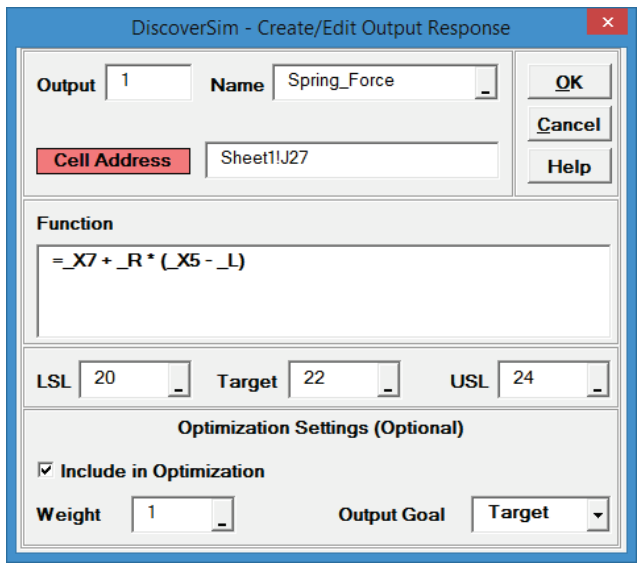Click the Target value field showing 22
Image resolution: width=643 pixels, height=571 pixels.
[x=333, y=380]
